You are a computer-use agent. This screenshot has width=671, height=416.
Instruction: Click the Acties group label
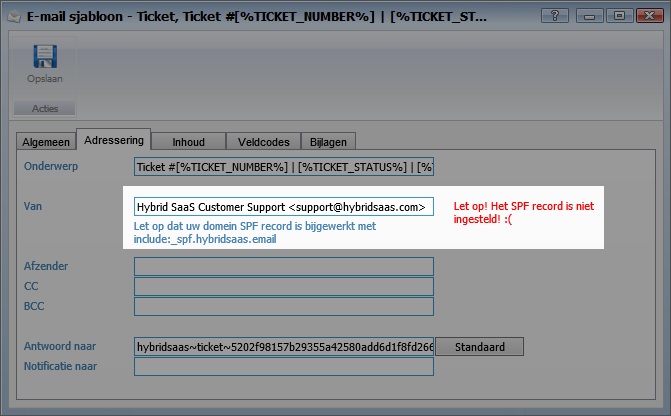coord(44,108)
